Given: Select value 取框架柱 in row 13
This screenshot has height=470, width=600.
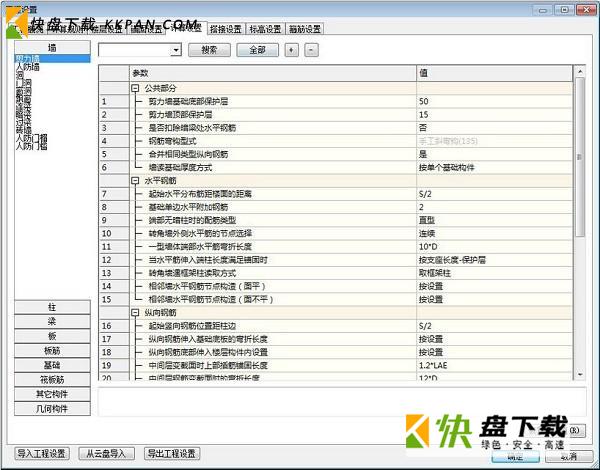Looking at the screenshot, I should 494,273.
